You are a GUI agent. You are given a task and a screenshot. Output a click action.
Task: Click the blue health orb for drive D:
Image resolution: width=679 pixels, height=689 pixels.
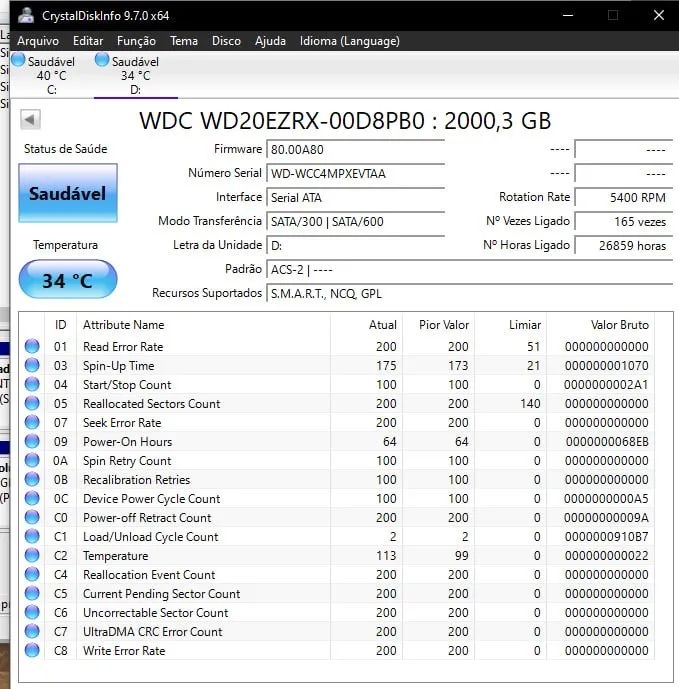point(102,60)
